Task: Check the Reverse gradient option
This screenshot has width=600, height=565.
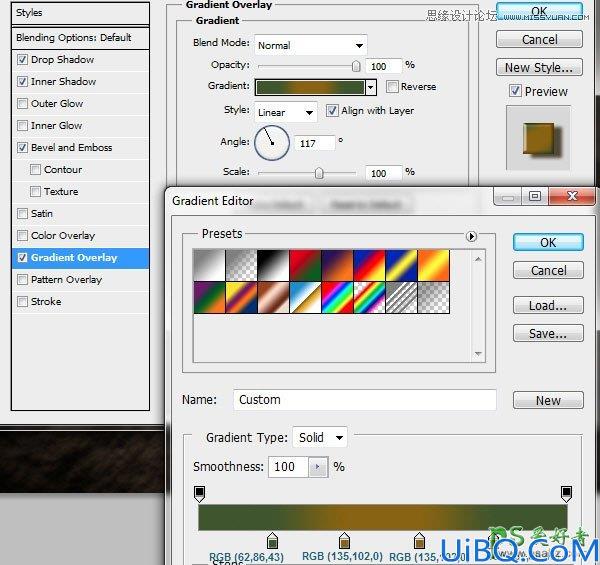Action: pyautogui.click(x=392, y=87)
